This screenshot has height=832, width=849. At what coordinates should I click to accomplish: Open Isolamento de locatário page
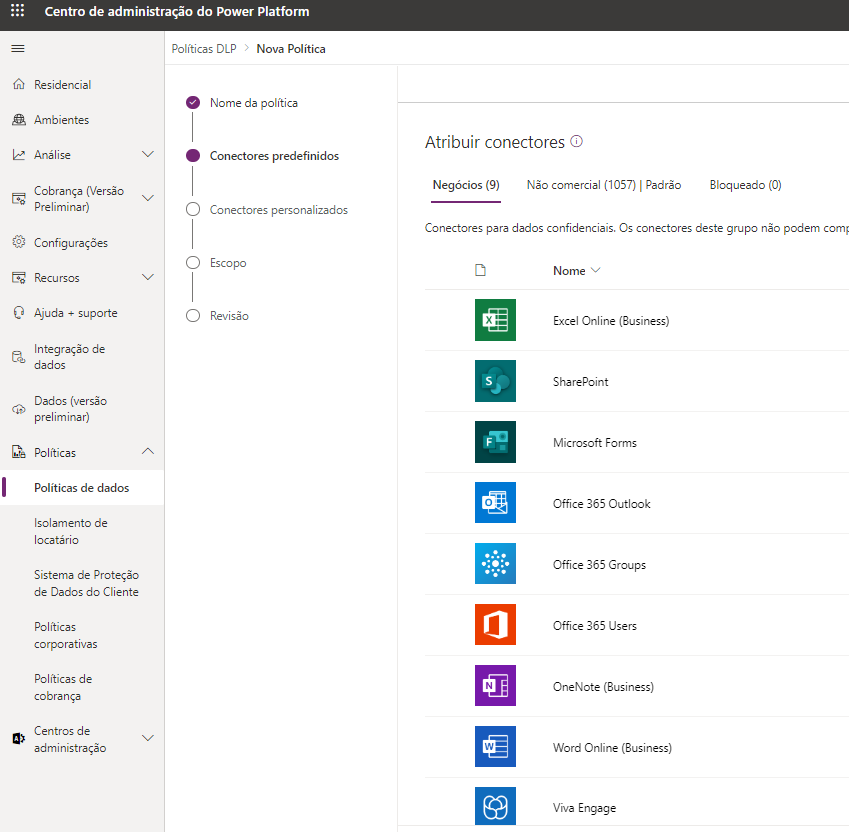[71, 532]
